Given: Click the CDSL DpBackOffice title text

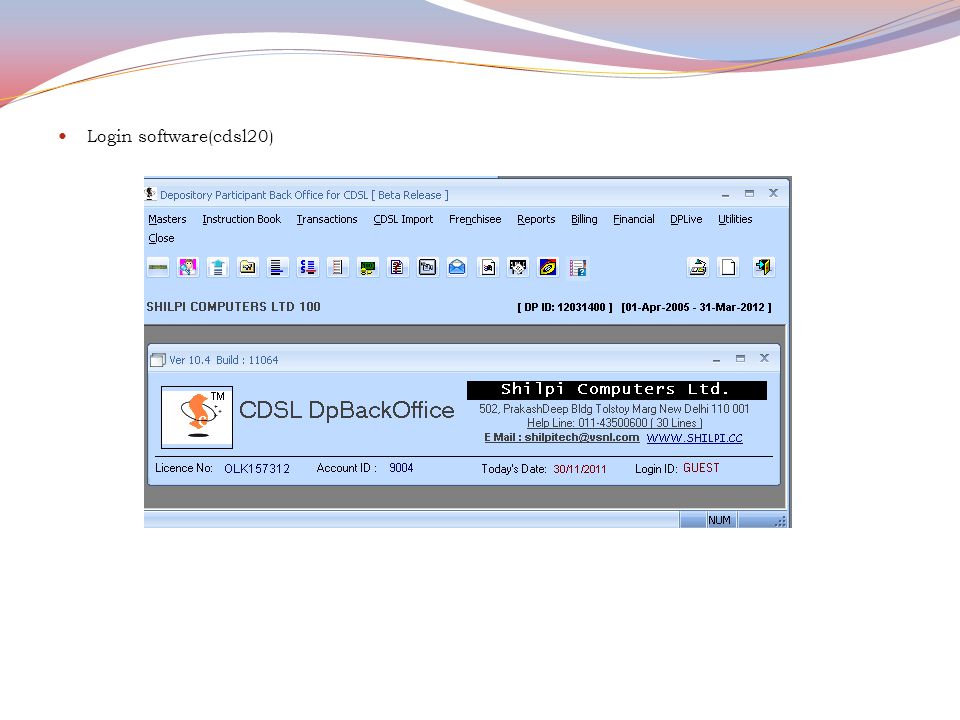Looking at the screenshot, I should pyautogui.click(x=347, y=410).
